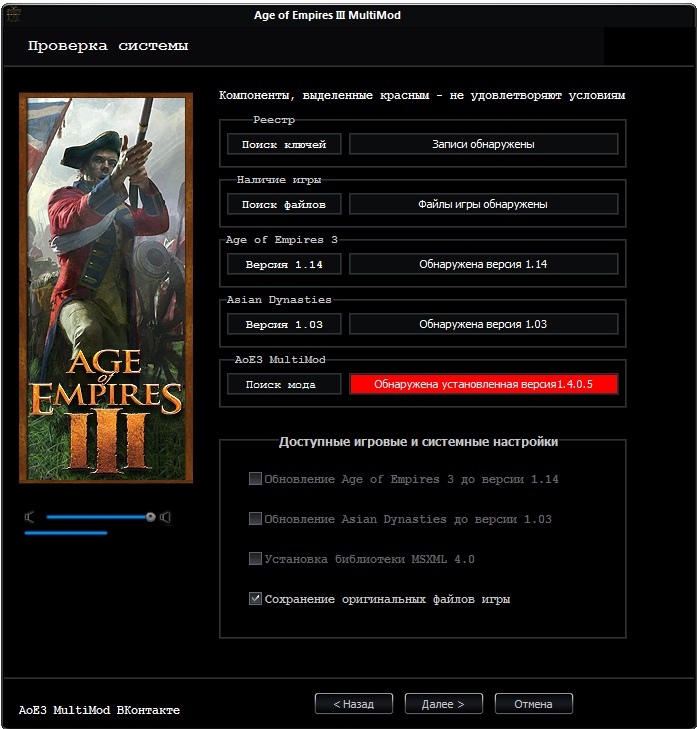Tick Обновление Age of Empires 3 checkbox

coord(255,479)
